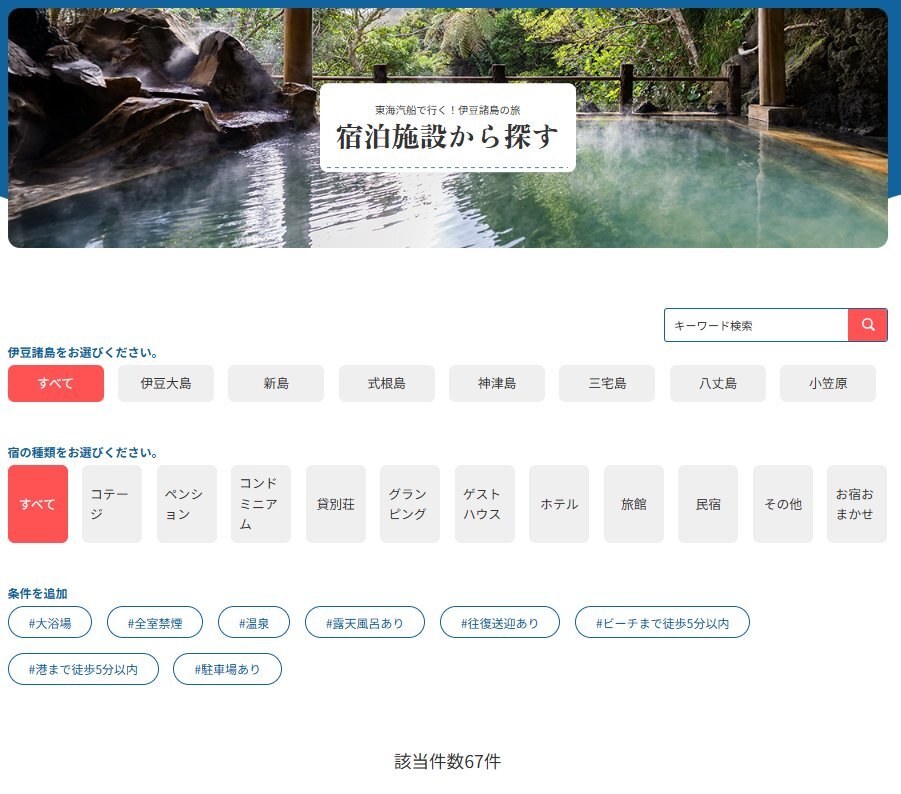901x794 pixels.
Task: Choose ペンション lodging type
Action: 187,504
